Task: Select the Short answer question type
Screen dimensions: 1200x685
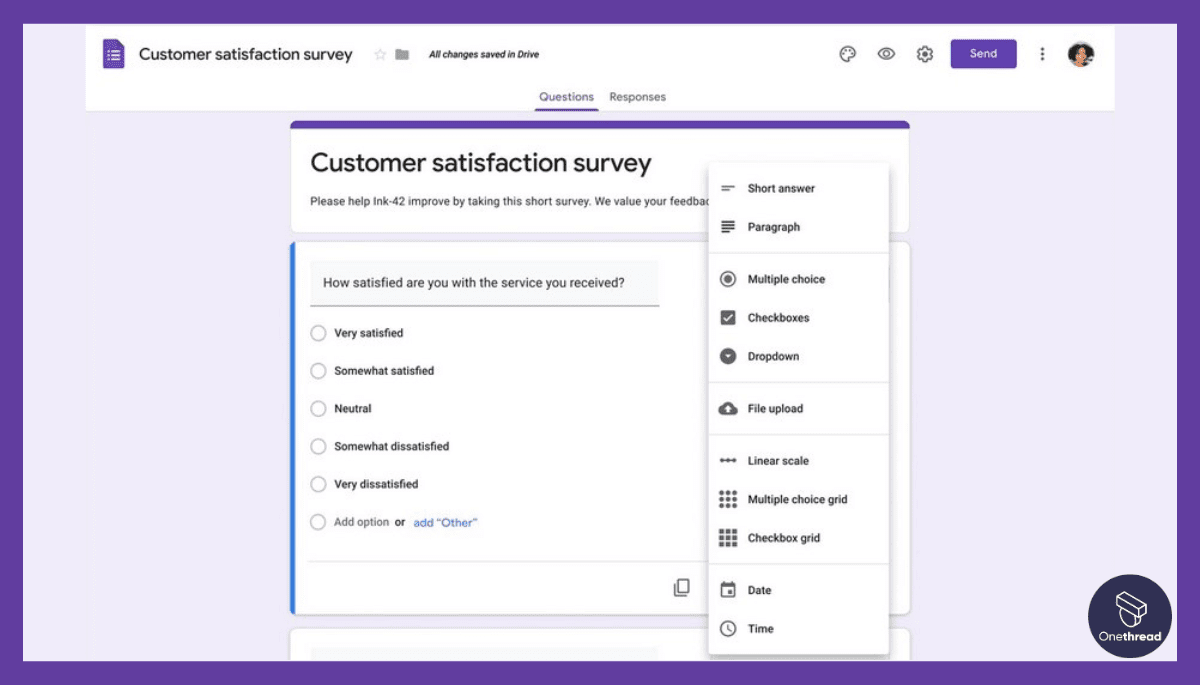Action: [781, 188]
